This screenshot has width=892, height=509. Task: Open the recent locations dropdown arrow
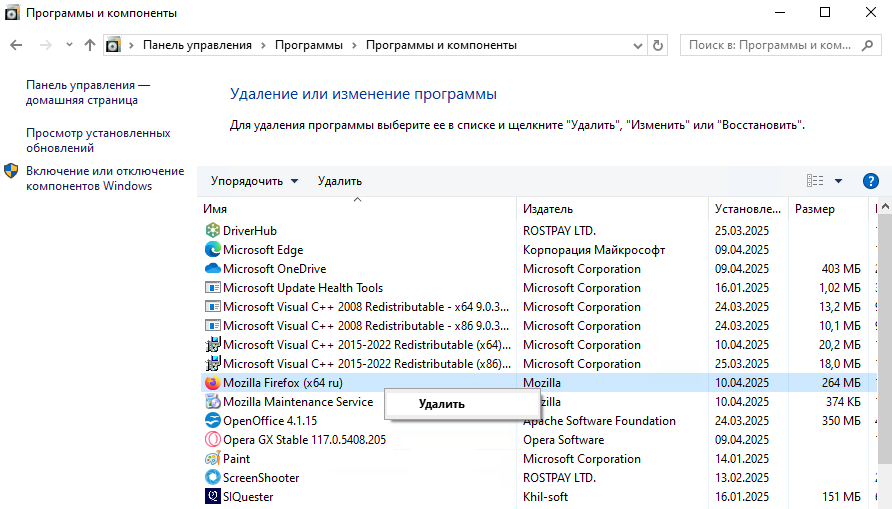pos(69,45)
